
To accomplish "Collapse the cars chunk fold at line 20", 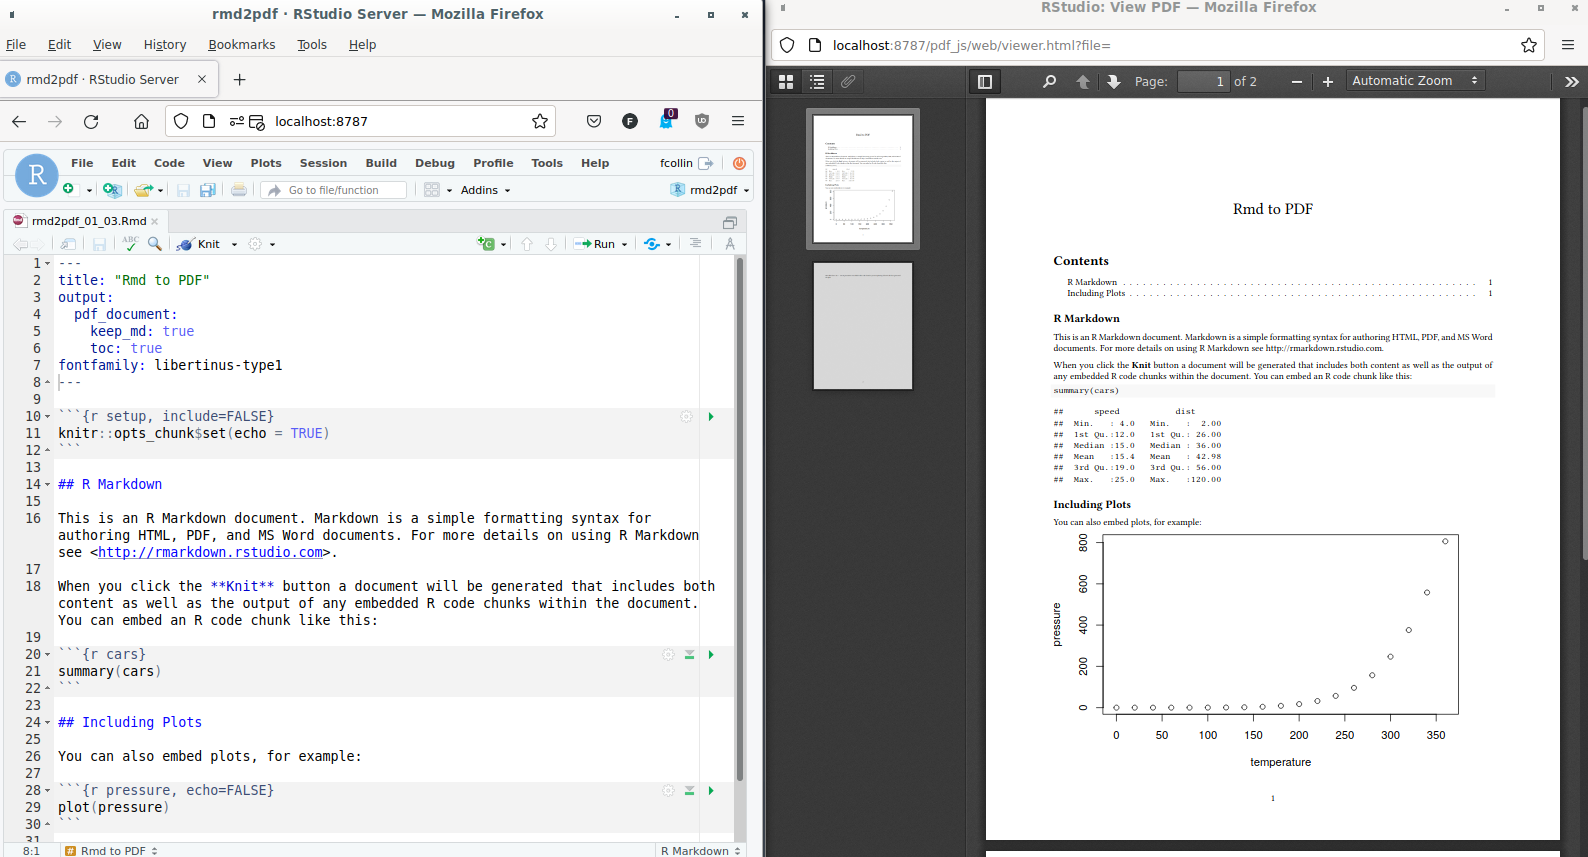I will [x=47, y=655].
